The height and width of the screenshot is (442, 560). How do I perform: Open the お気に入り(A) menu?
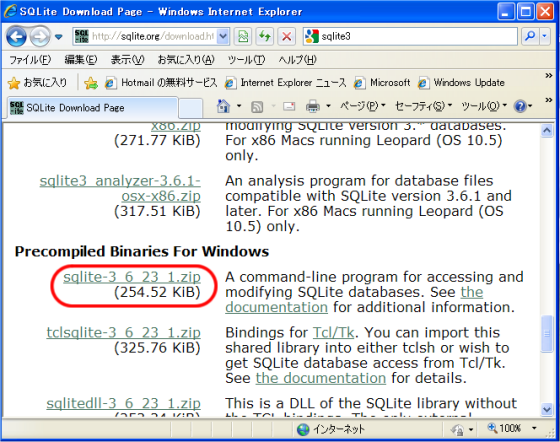(186, 60)
